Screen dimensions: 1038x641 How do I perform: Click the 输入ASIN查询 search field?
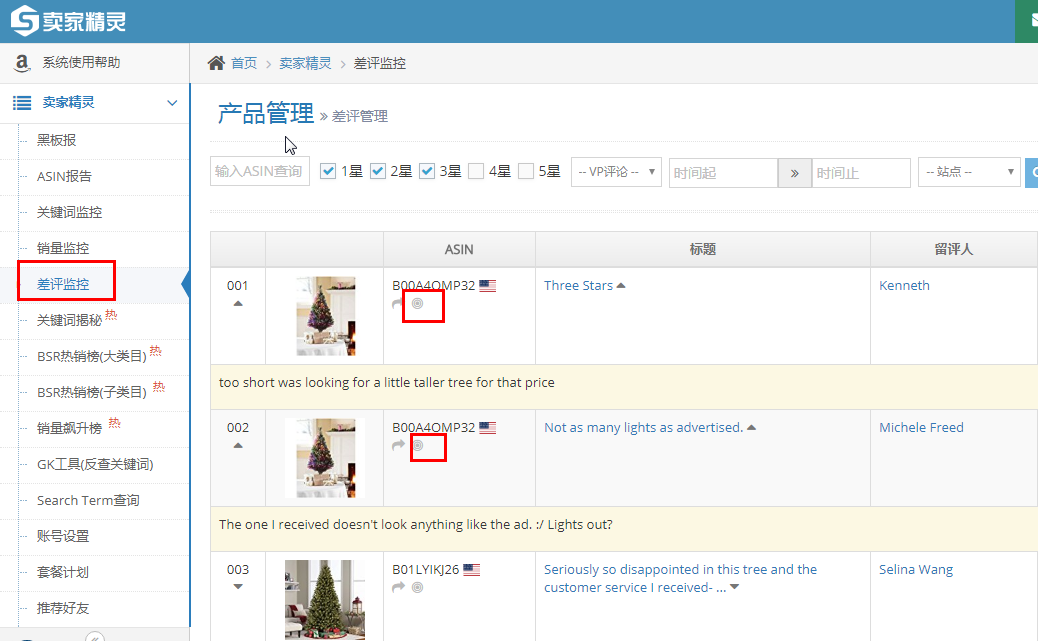tap(260, 172)
